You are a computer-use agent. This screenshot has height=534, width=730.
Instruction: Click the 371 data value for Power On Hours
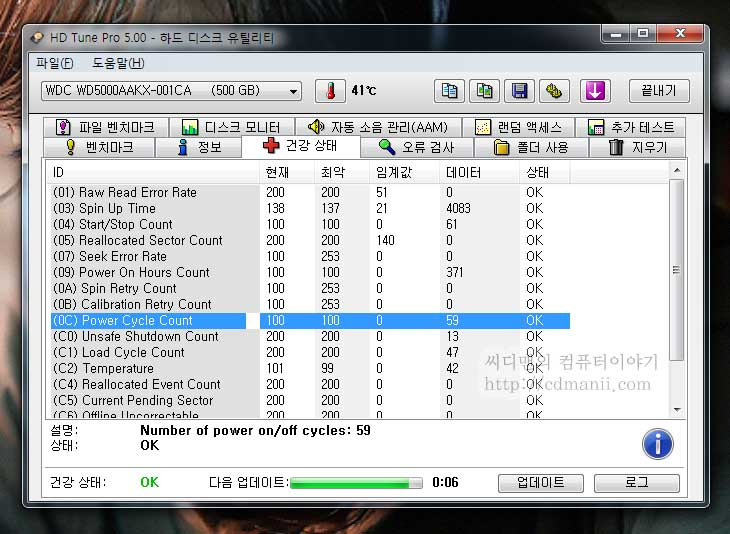(454, 272)
